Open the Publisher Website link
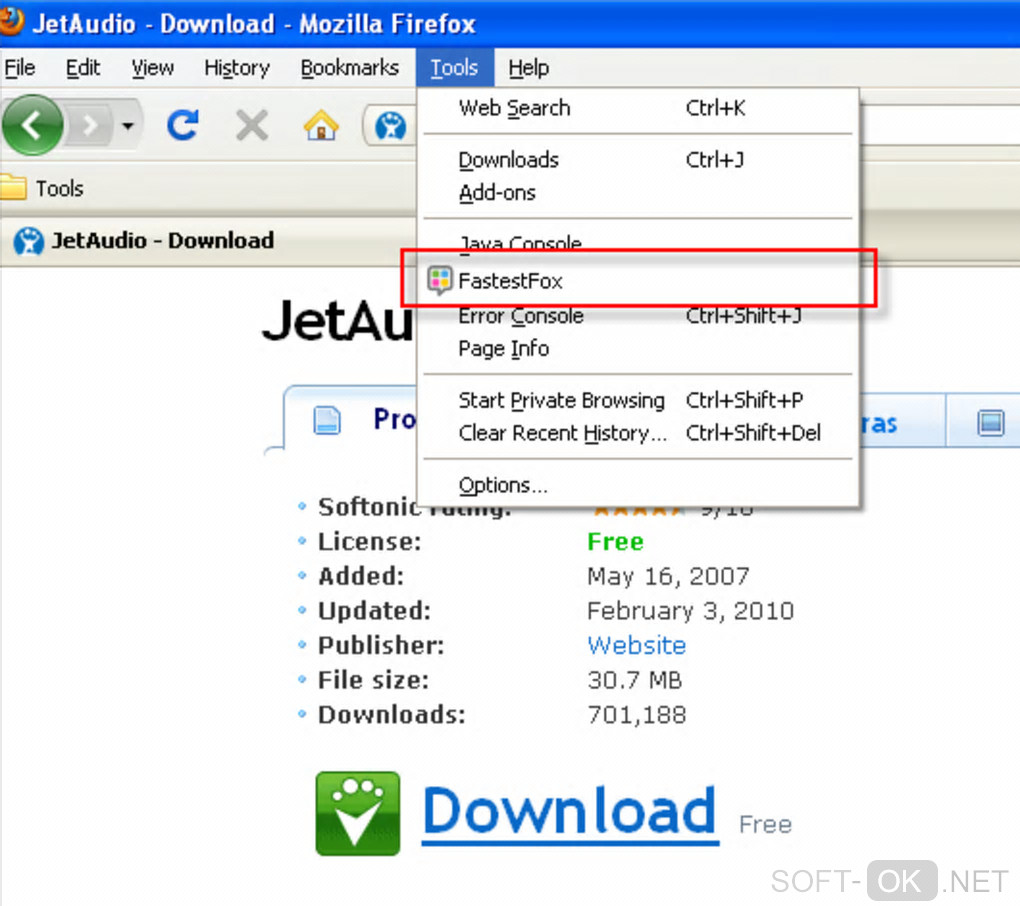 (x=636, y=645)
